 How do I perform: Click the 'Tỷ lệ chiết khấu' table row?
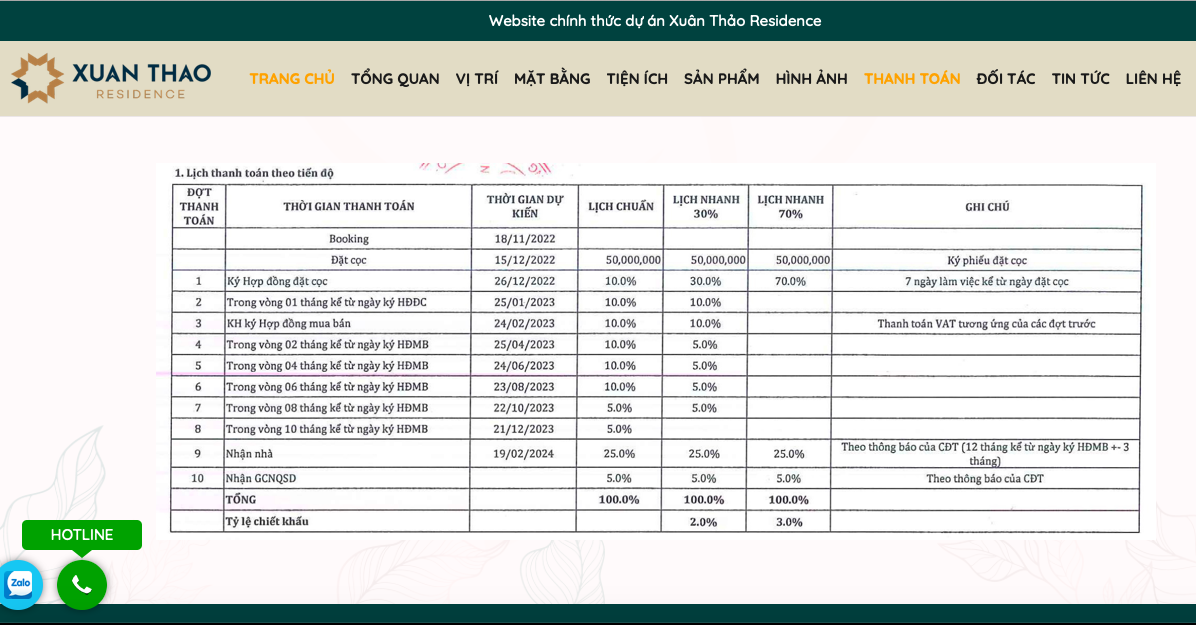point(267,522)
